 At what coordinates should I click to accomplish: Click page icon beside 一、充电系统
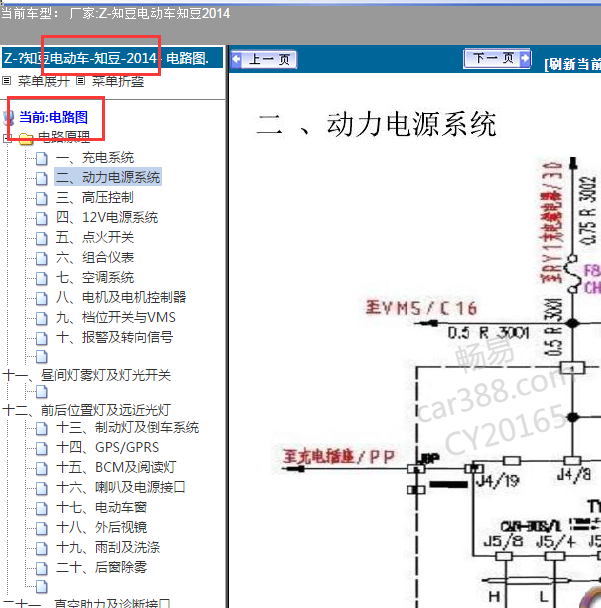(41, 158)
